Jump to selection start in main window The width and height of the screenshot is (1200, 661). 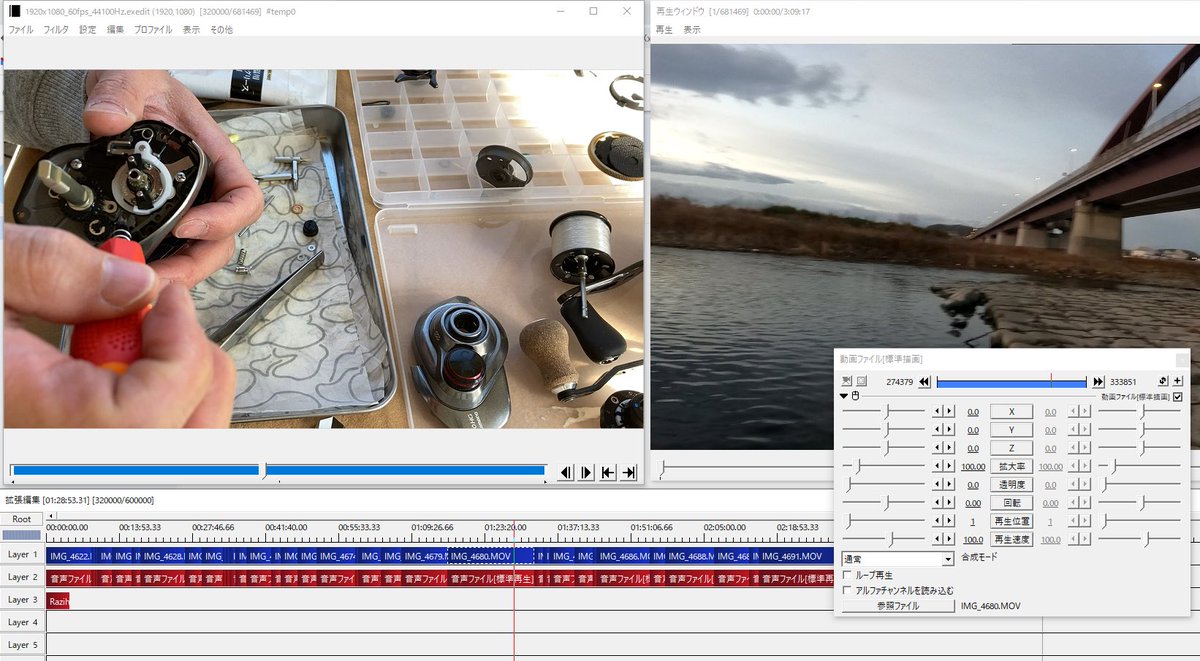[608, 472]
